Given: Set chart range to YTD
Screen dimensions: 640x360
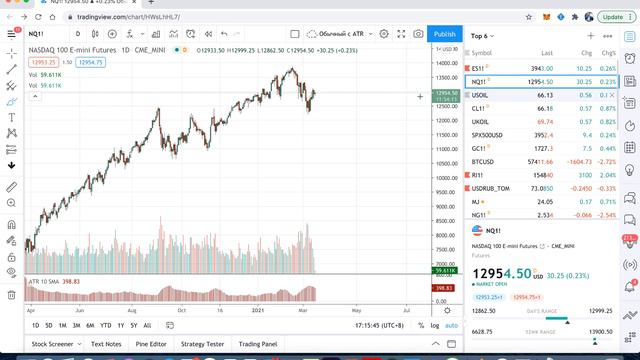Looking at the screenshot, I should [106, 325].
